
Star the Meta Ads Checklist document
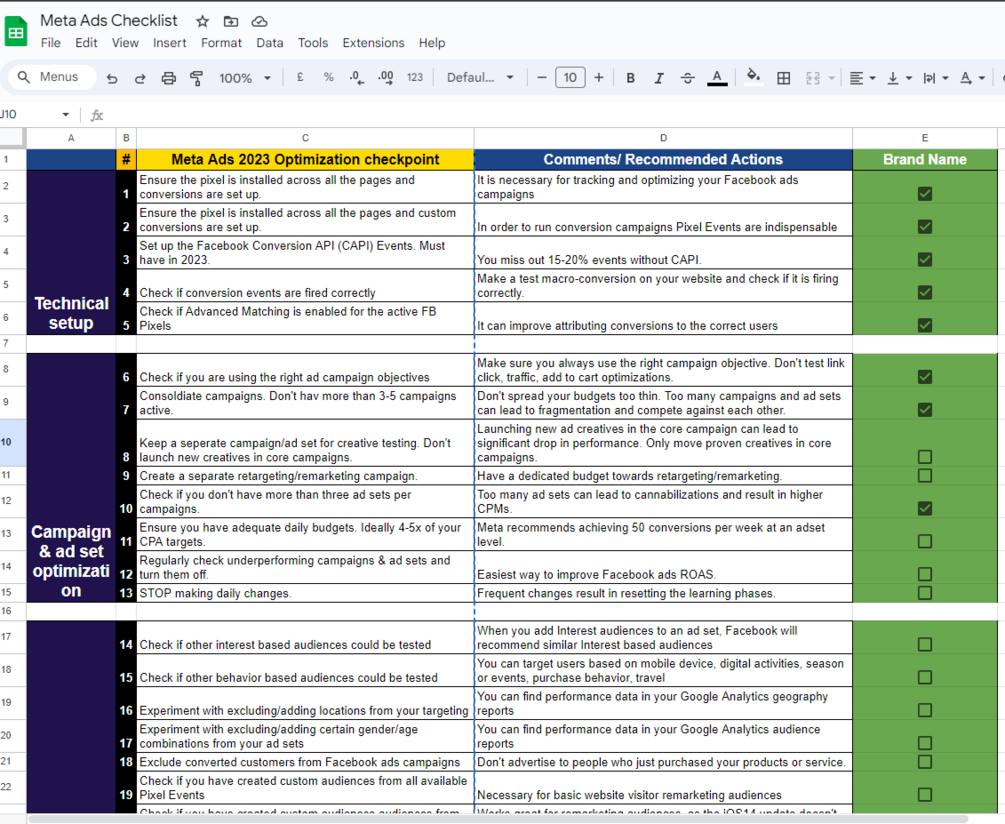(x=203, y=22)
